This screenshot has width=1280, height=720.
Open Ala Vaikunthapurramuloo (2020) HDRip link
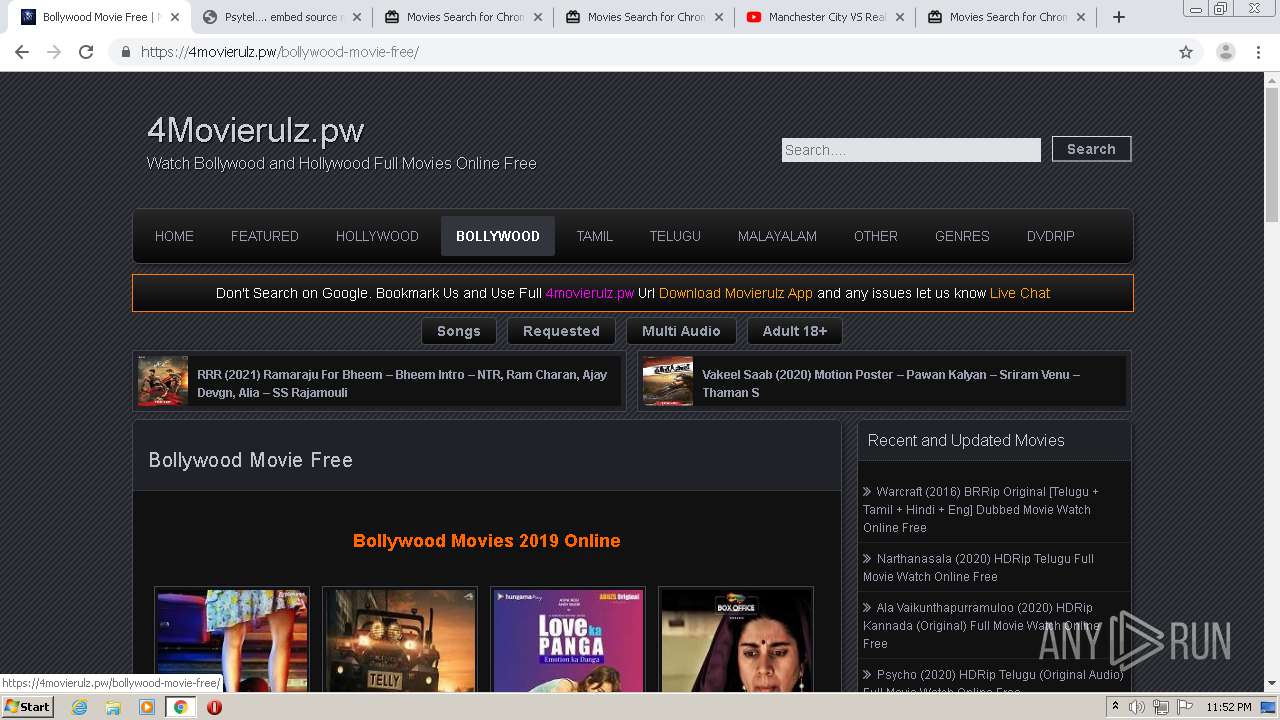[981, 625]
